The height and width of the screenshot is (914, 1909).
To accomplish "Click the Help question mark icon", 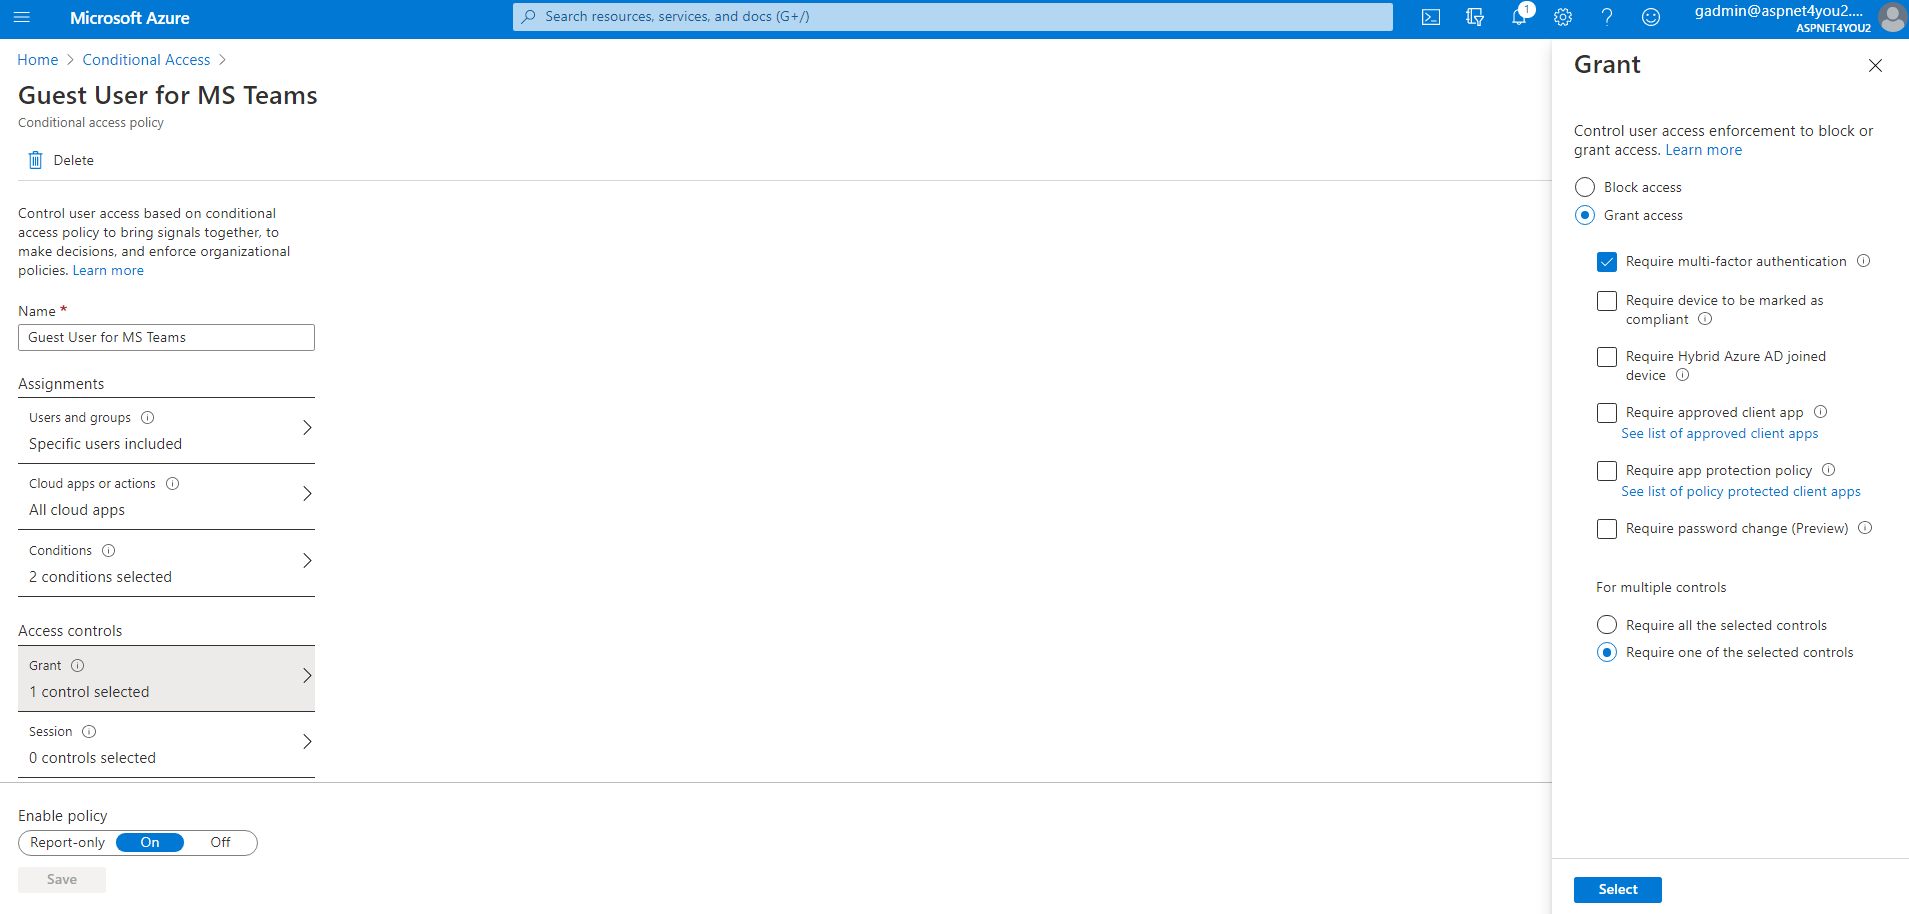I will (1607, 17).
